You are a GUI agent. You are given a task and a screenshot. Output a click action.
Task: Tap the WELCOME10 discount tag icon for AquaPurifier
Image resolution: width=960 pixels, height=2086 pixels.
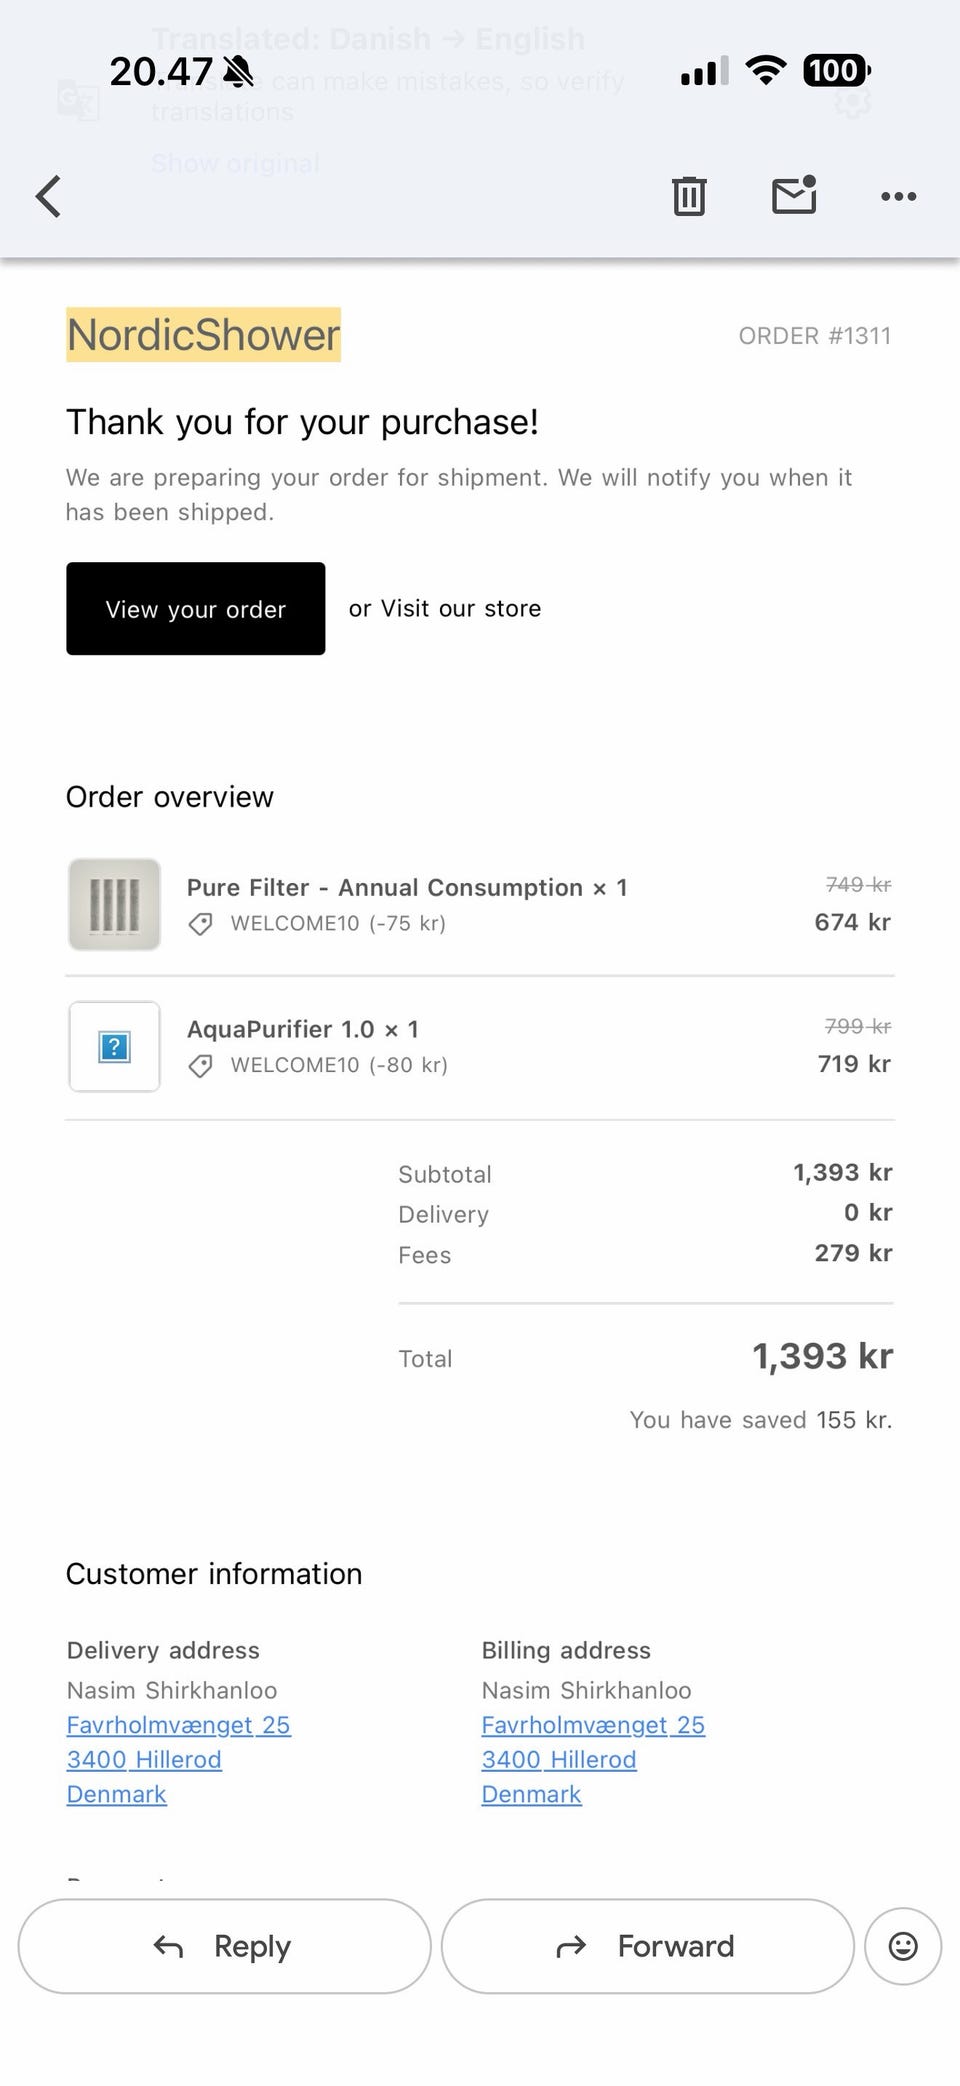click(201, 1066)
